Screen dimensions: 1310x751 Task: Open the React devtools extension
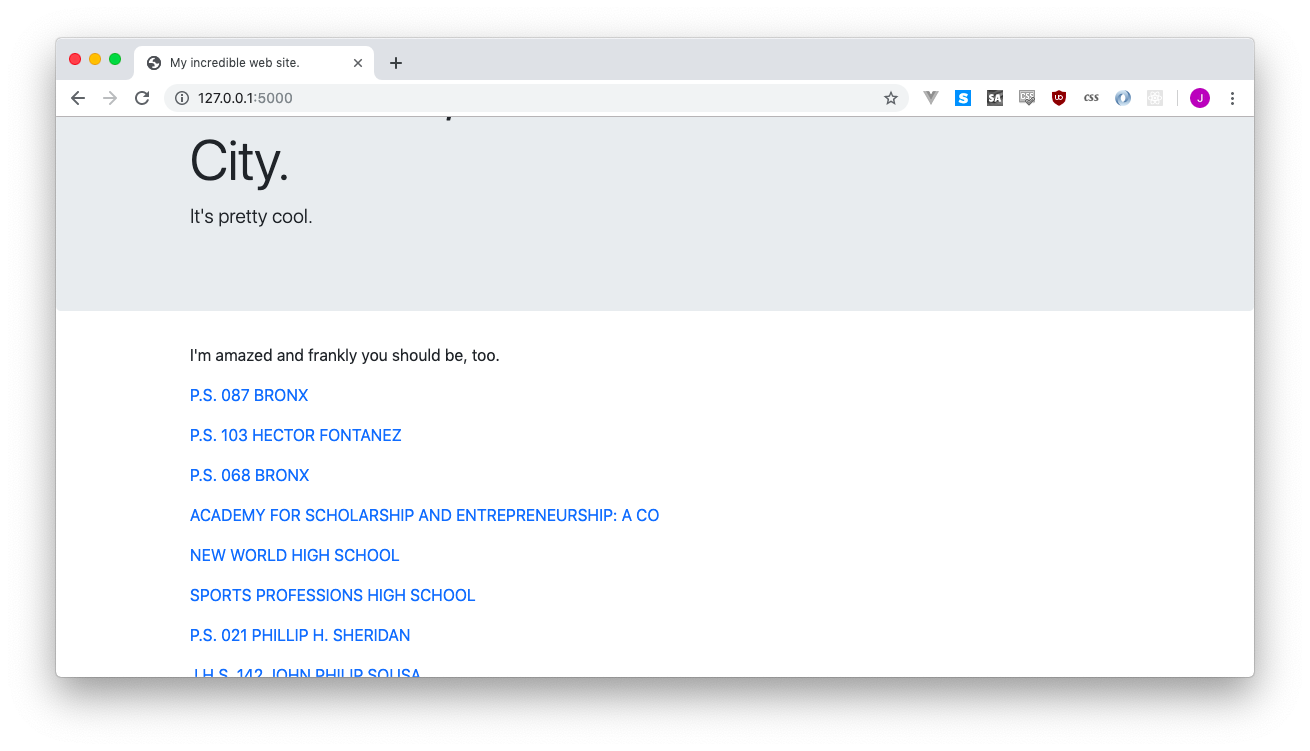(1155, 98)
